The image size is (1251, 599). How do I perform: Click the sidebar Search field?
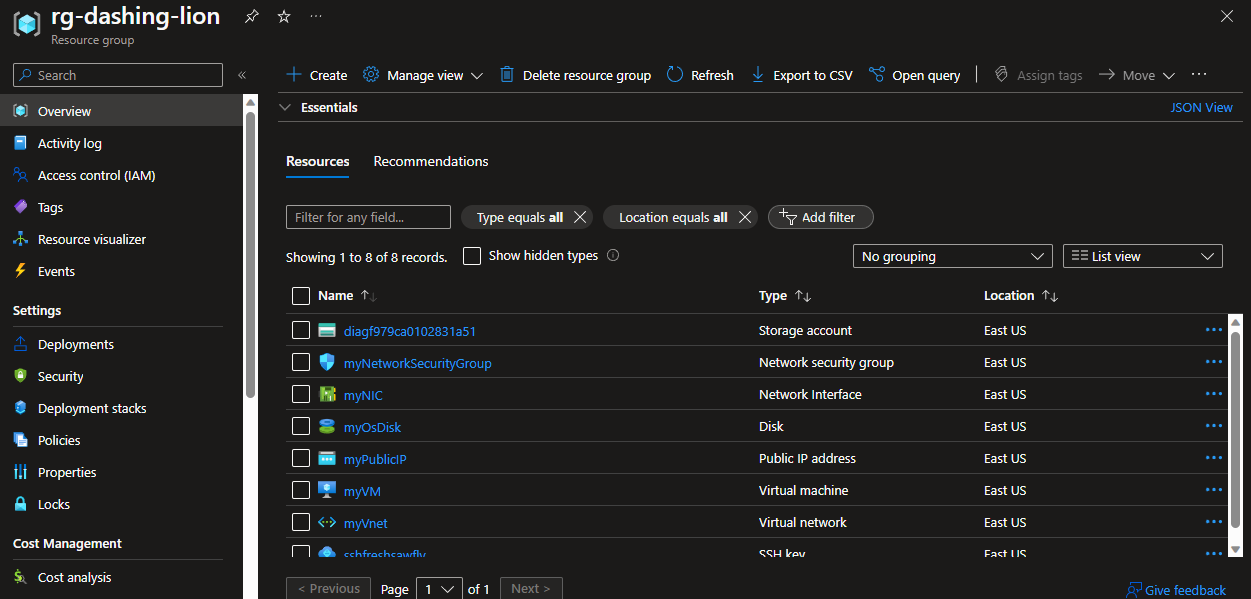[118, 75]
